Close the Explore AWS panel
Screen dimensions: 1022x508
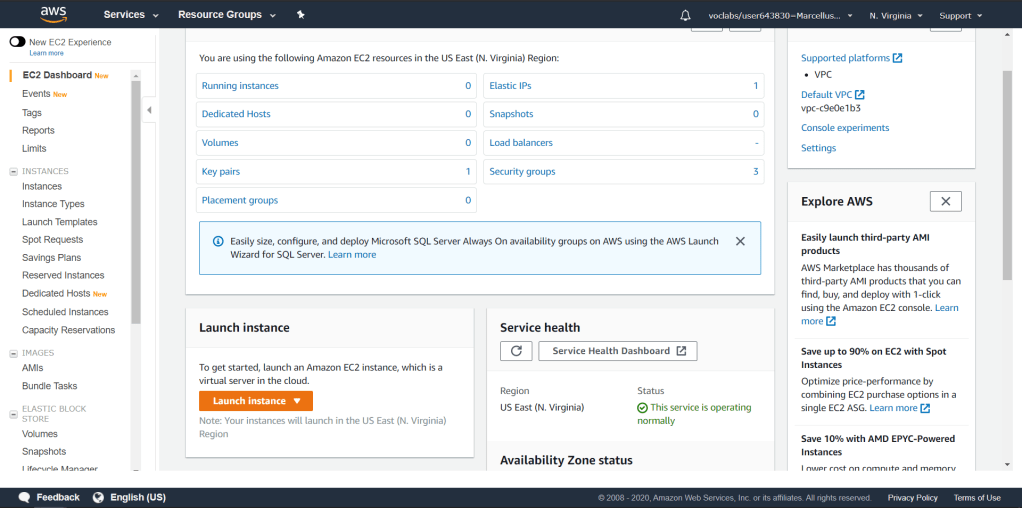[945, 201]
